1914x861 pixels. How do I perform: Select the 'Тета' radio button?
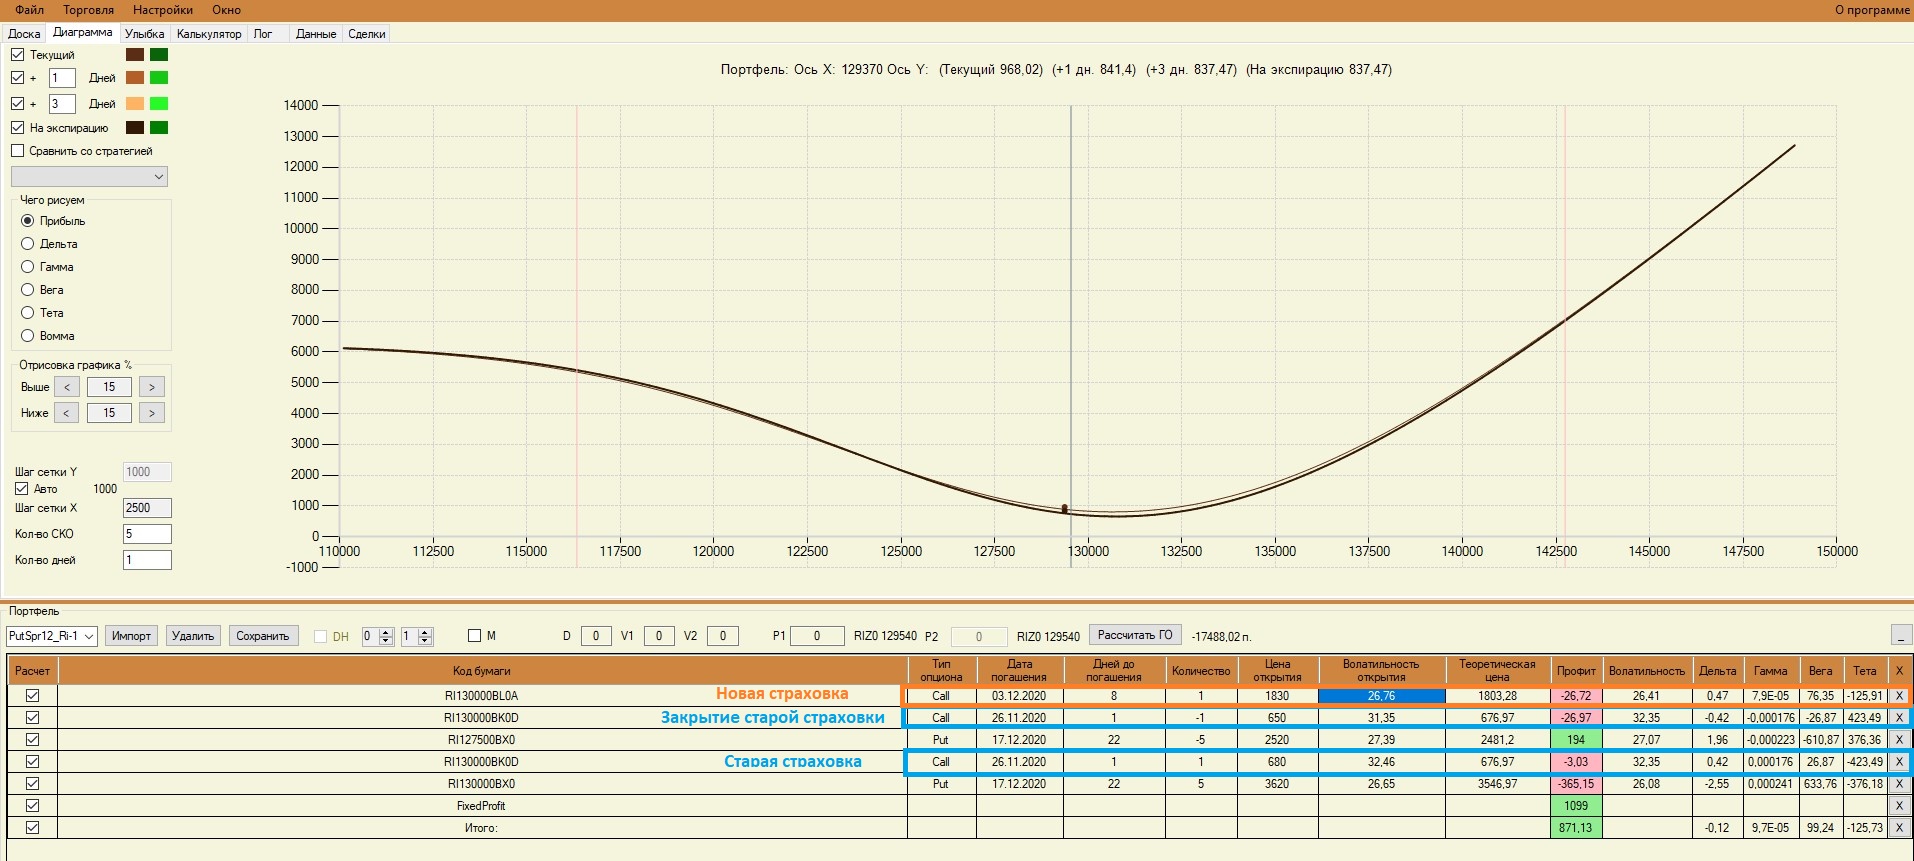pos(28,313)
